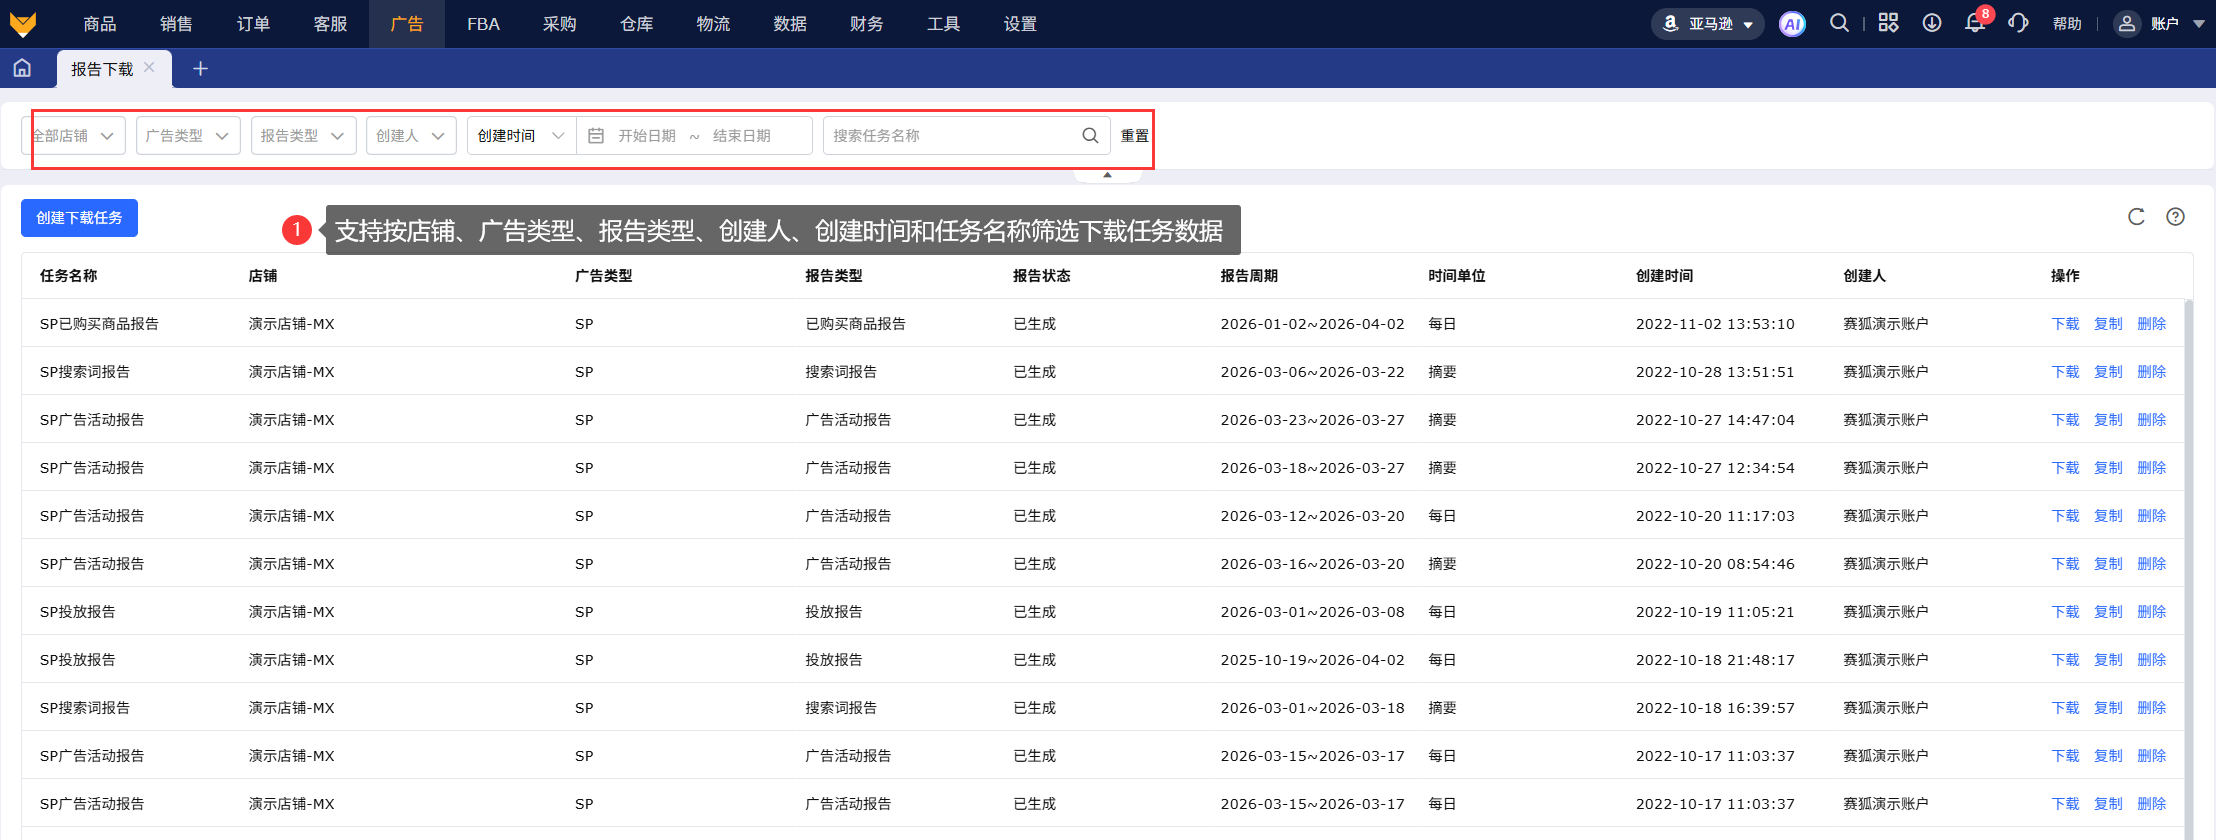Refresh the download task list

pos(2136,217)
